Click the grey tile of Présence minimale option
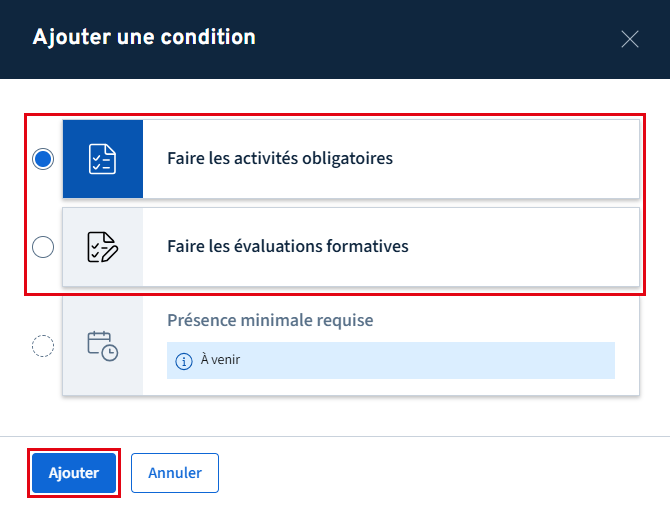 coord(103,380)
